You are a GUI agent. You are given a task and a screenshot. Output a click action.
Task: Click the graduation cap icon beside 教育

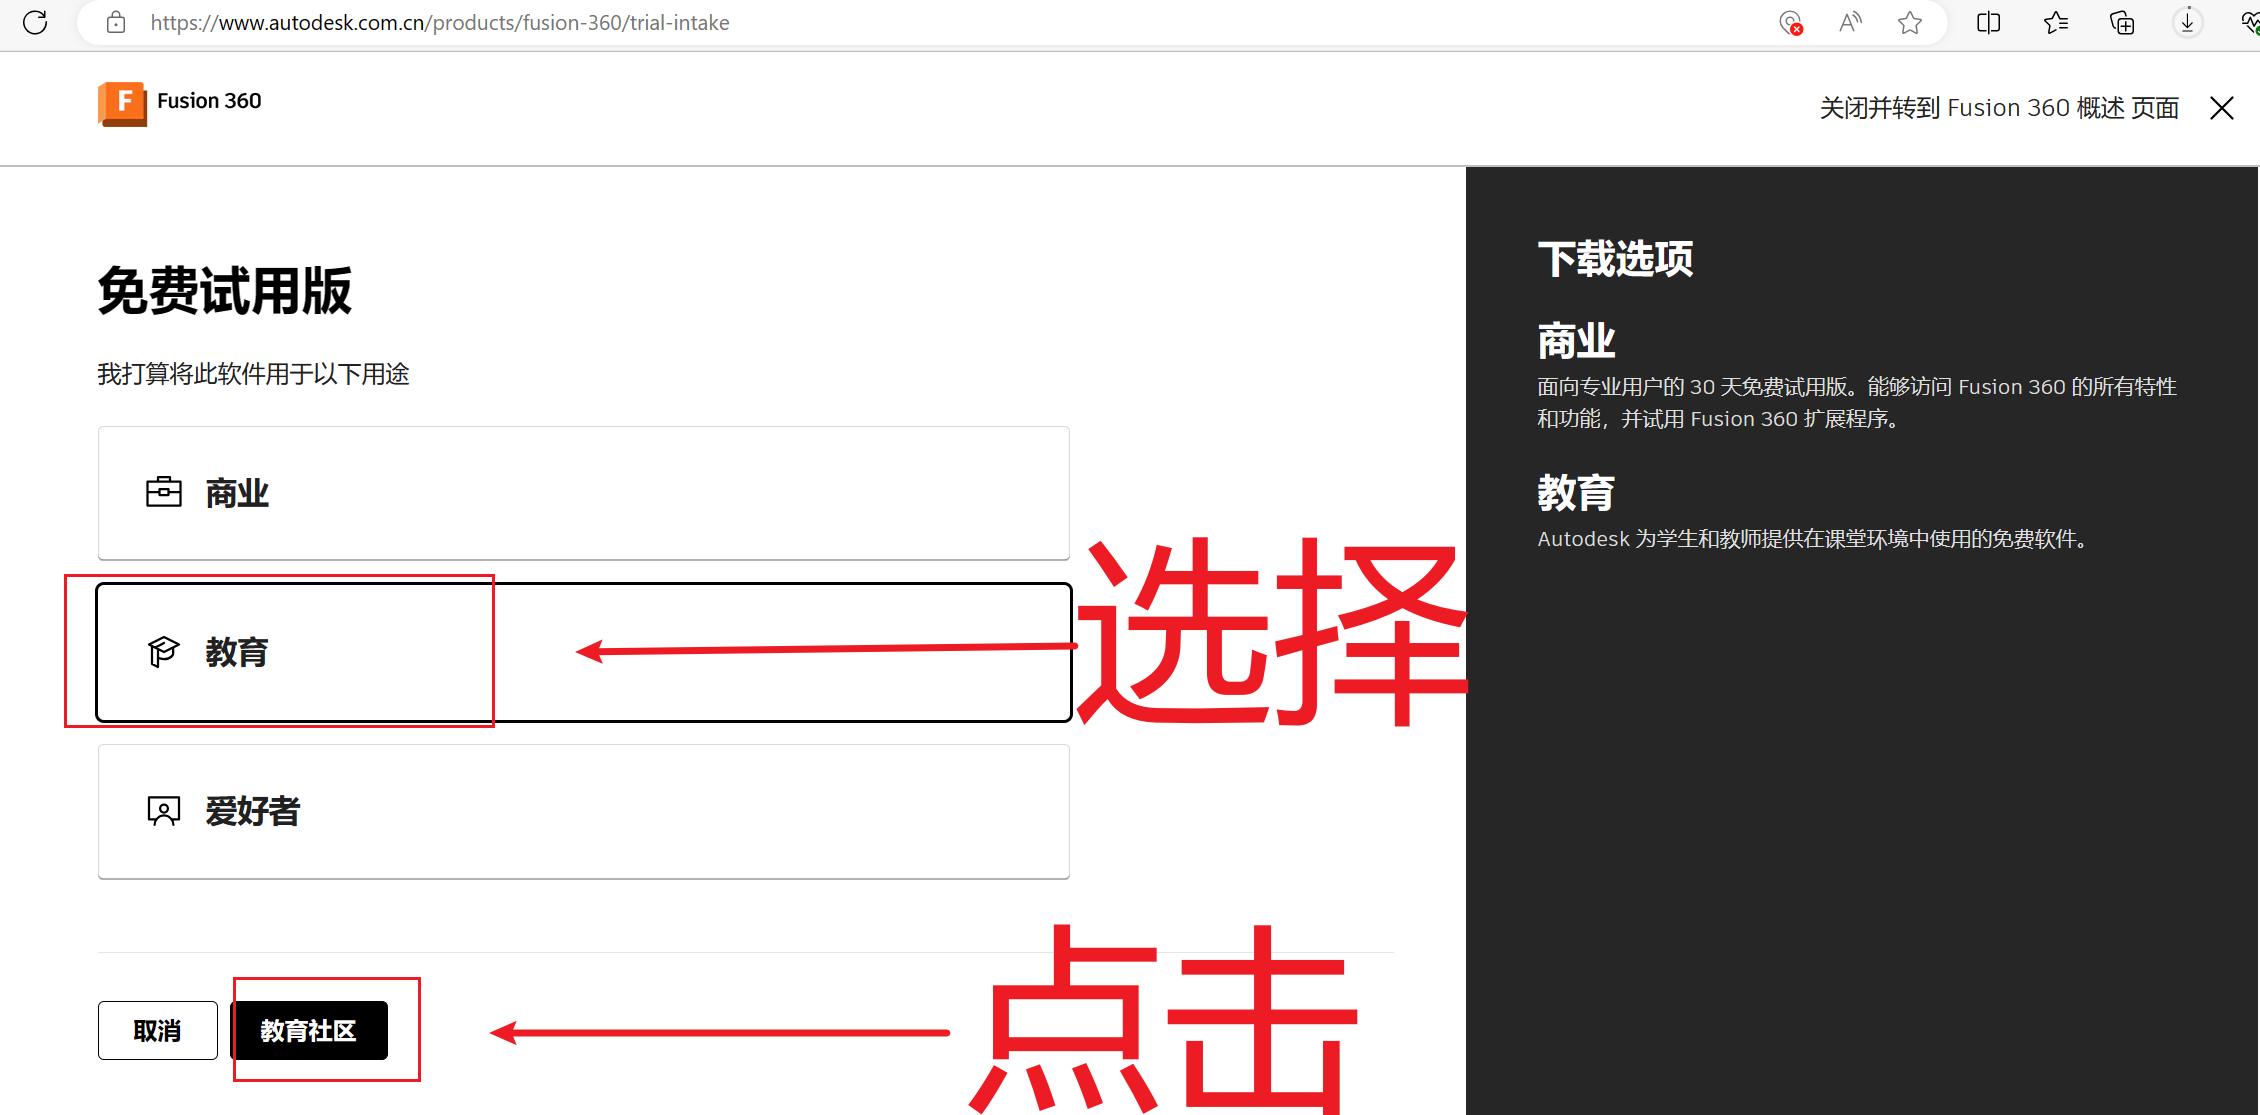[163, 652]
